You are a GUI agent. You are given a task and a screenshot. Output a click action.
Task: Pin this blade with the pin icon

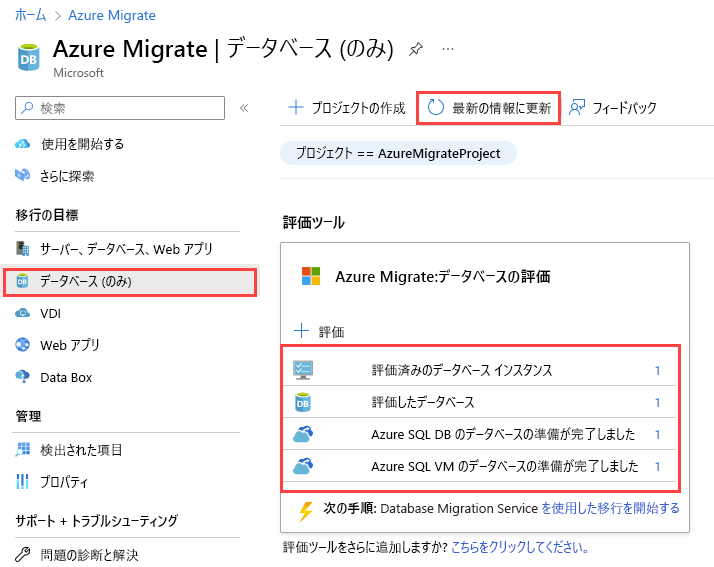click(415, 49)
